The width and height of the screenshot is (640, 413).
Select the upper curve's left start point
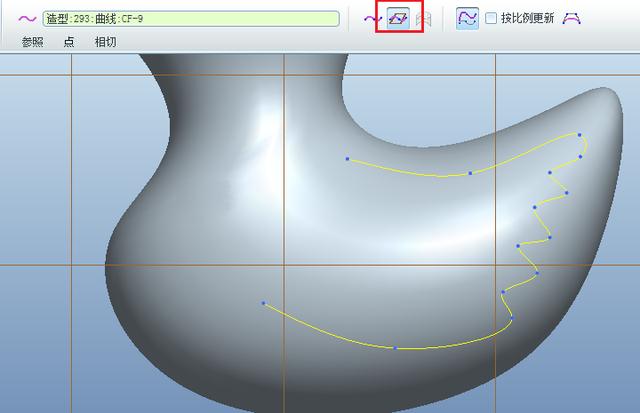click(347, 159)
